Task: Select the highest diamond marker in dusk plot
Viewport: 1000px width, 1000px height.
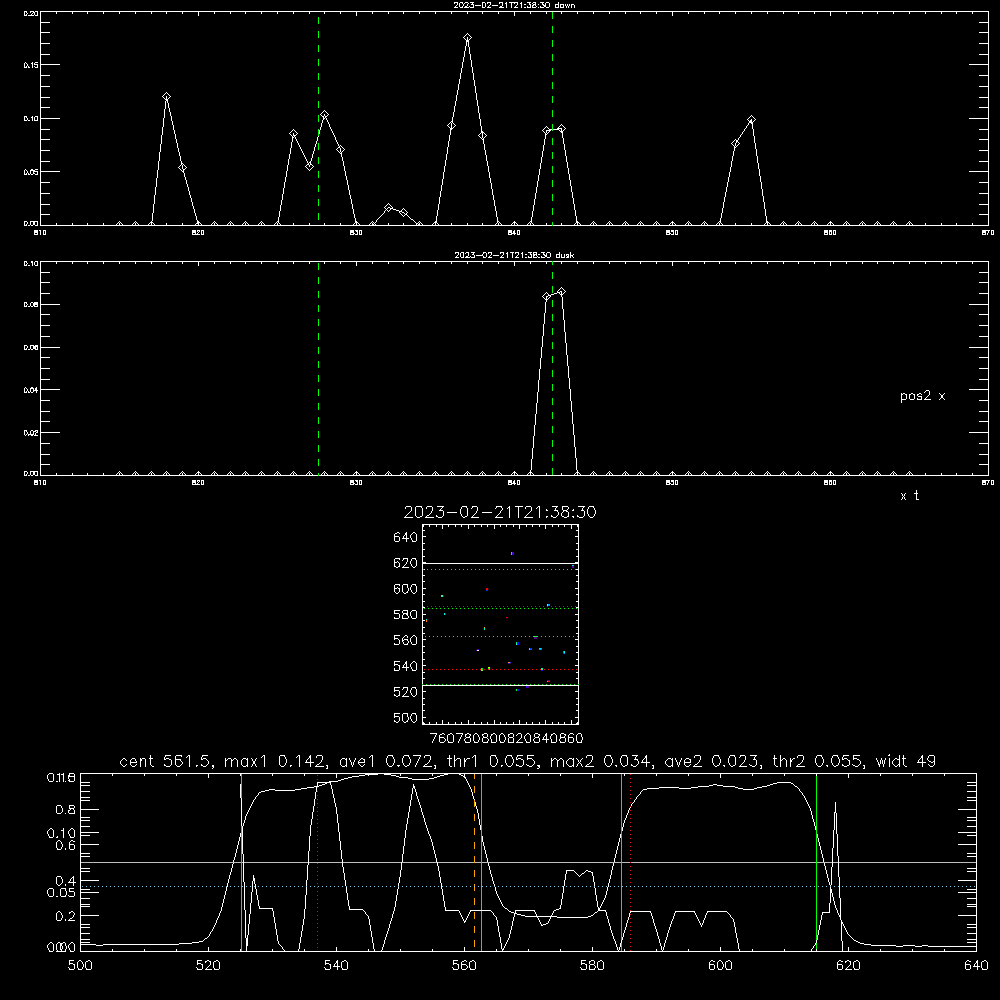Action: click(561, 292)
